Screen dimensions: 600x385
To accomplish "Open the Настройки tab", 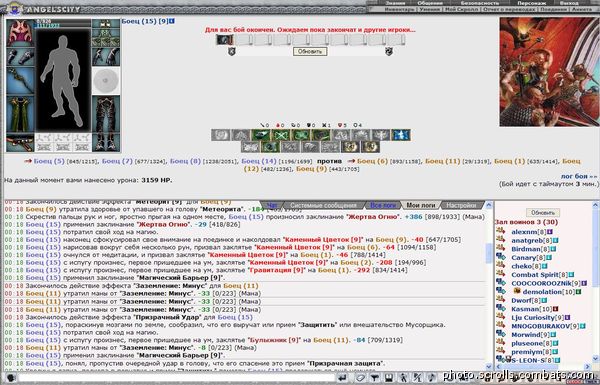I will [461, 206].
